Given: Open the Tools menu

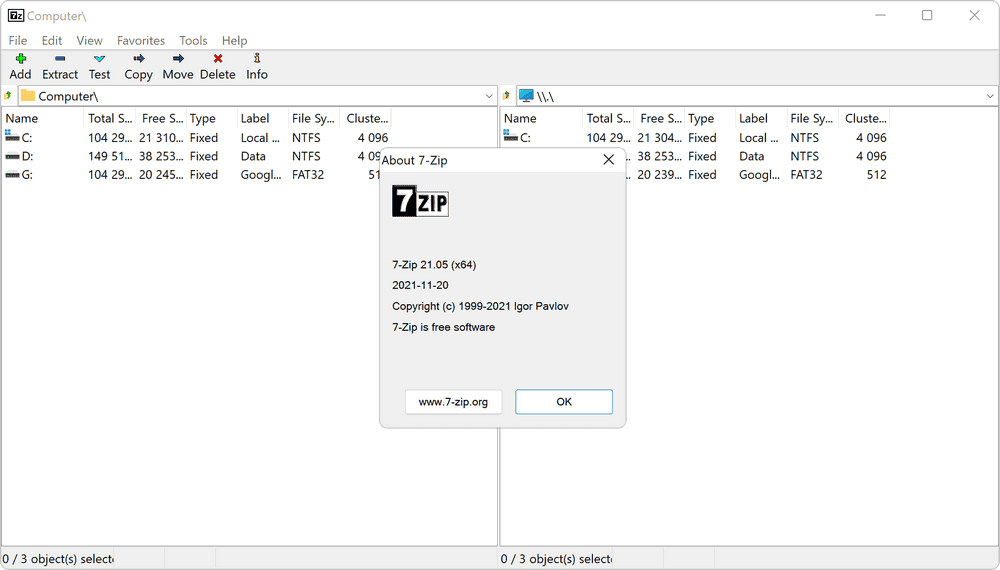Looking at the screenshot, I should (193, 40).
